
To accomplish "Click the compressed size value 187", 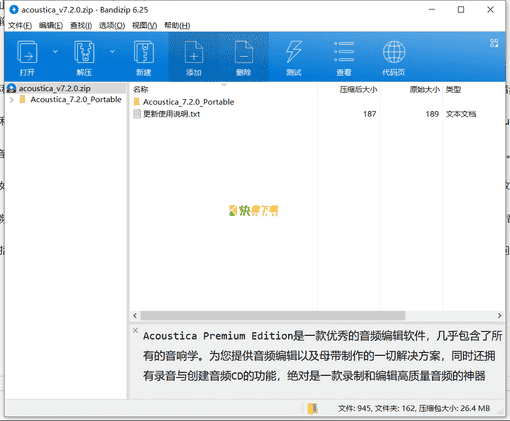I will [x=370, y=114].
